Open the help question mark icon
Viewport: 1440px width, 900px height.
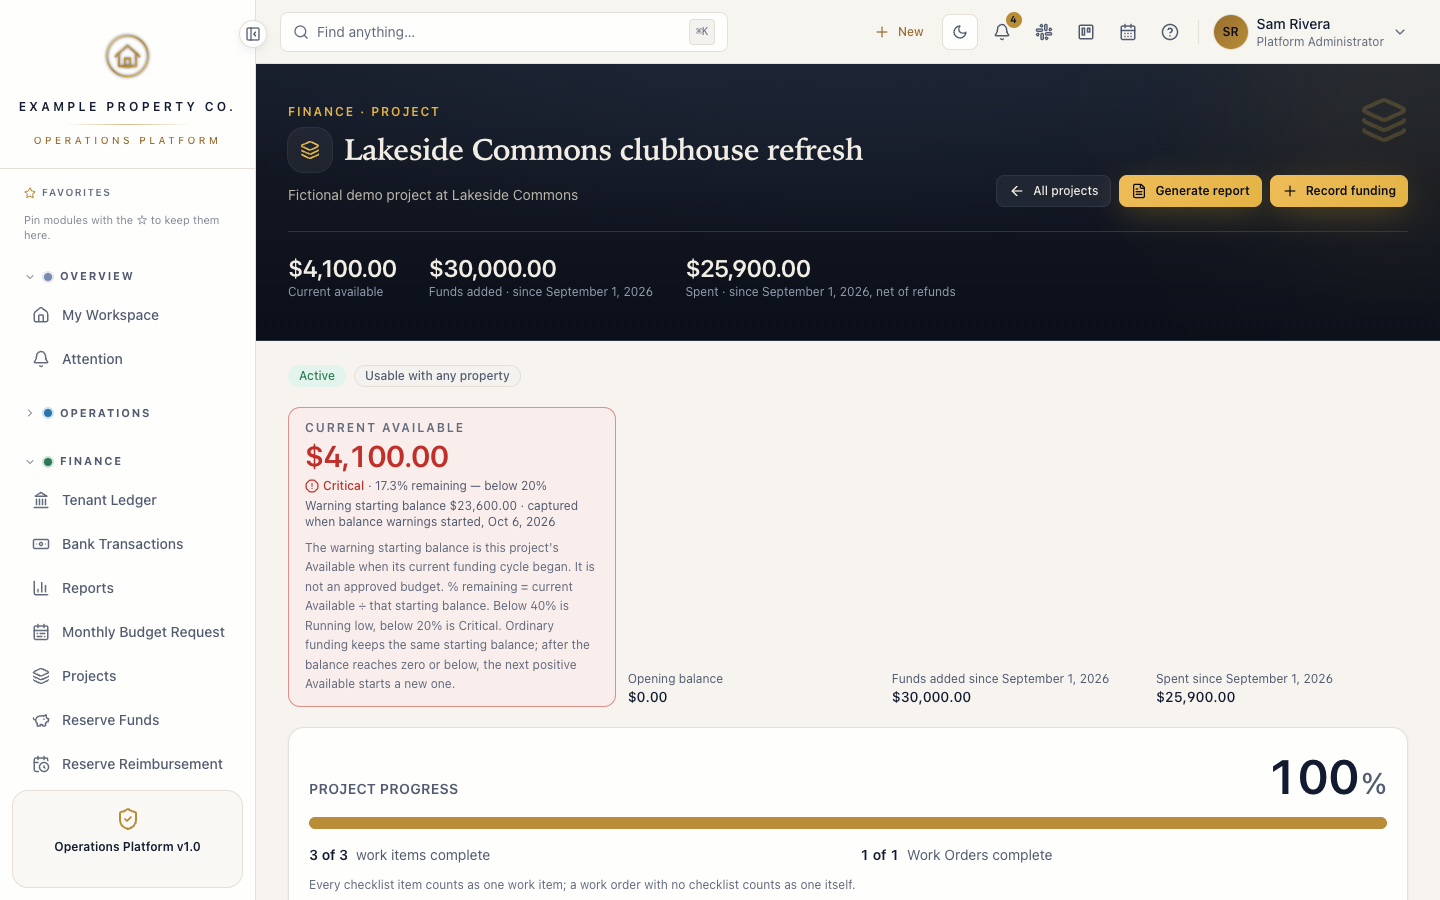click(1170, 32)
